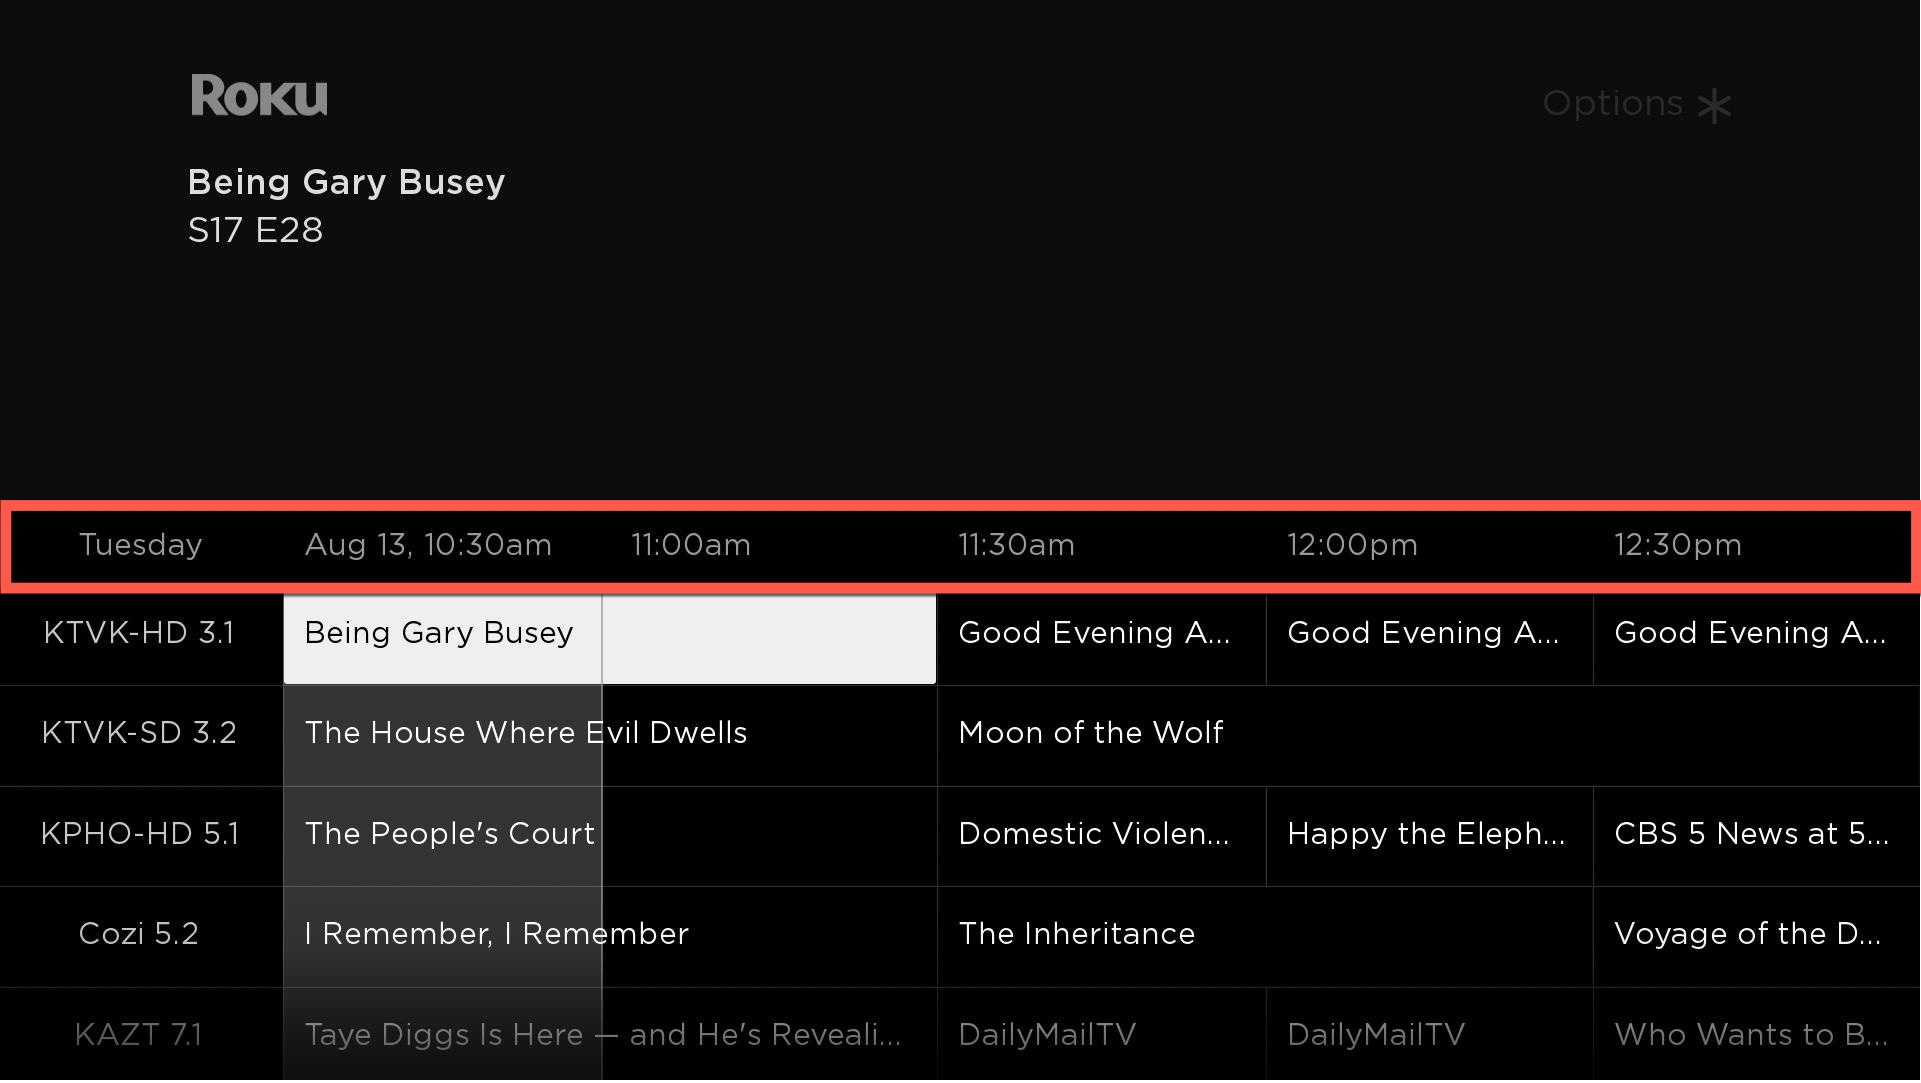Choose DailyMailTV in the 11:30am slot
1921x1083 pixels.
1102,1036
